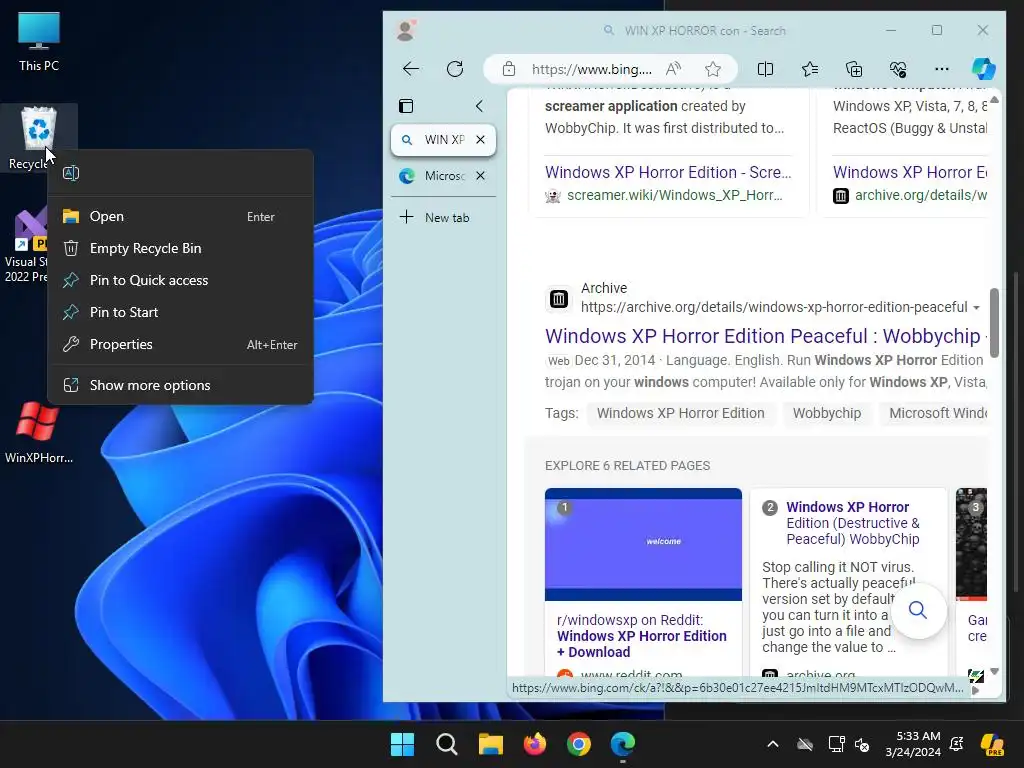Open the Windows Start menu
1024x768 pixels.
[x=402, y=744]
